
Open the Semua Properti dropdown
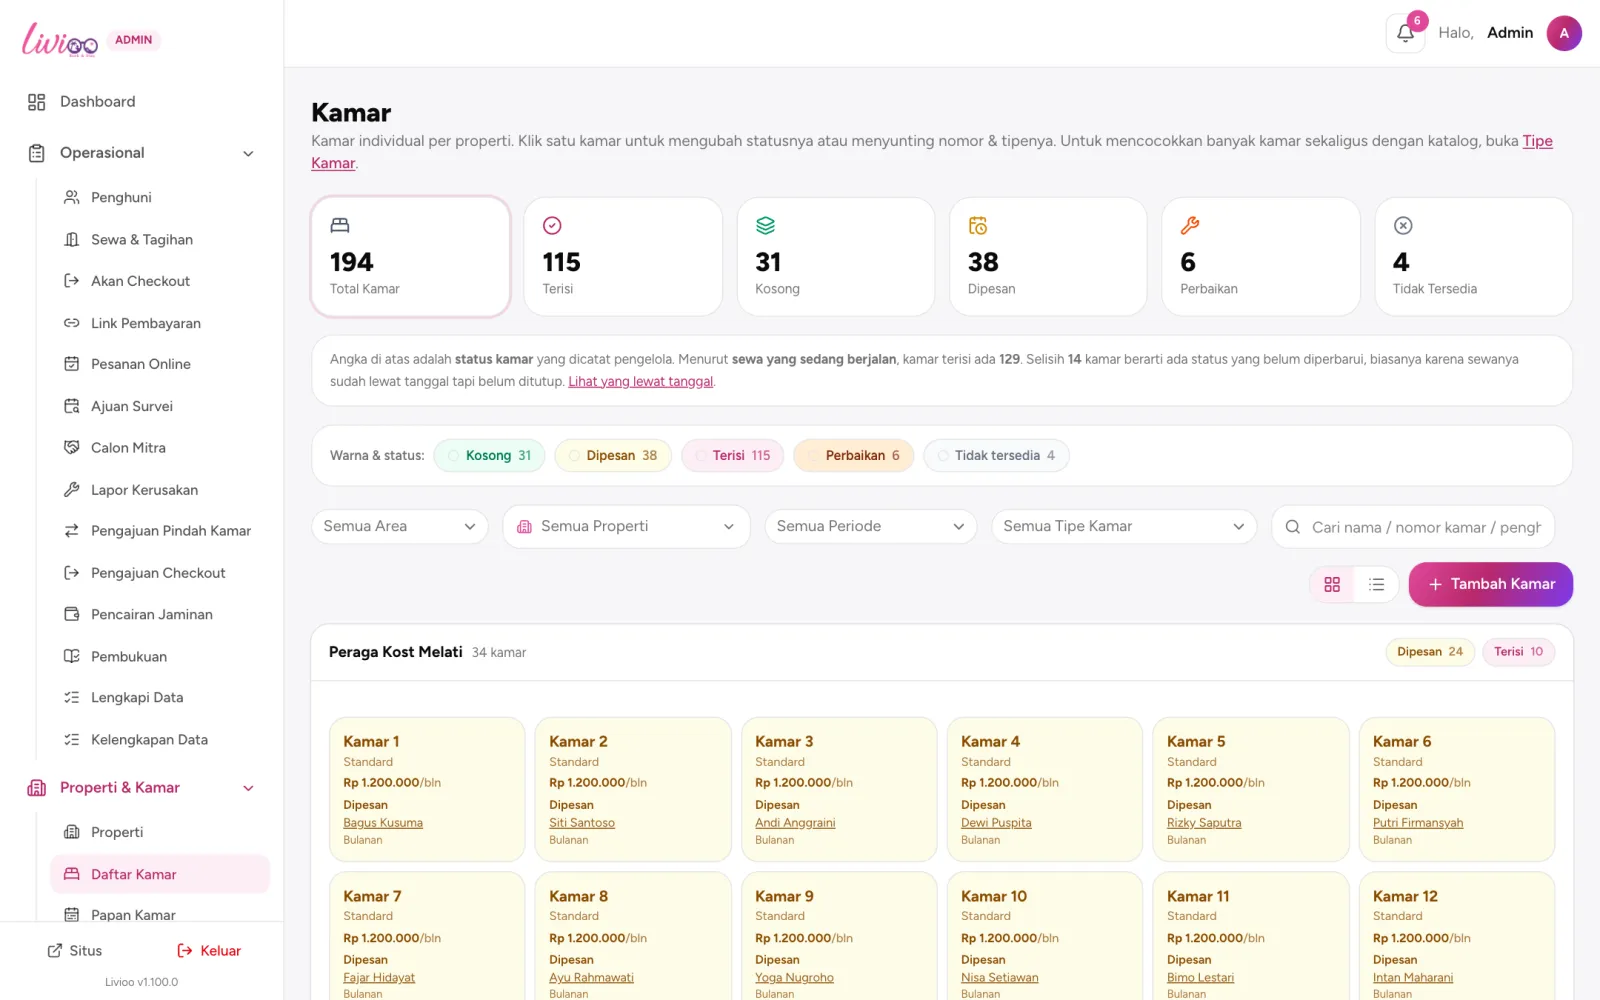click(x=626, y=527)
